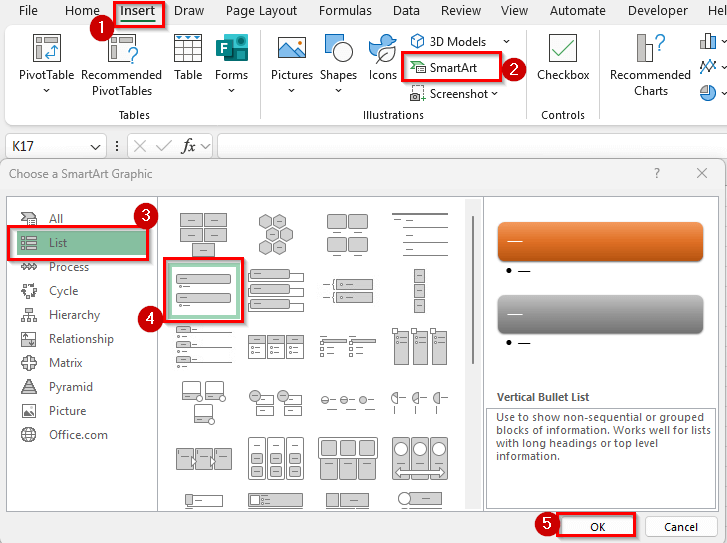Open the Shapes gallery
Image resolution: width=727 pixels, height=543 pixels.
(x=338, y=64)
